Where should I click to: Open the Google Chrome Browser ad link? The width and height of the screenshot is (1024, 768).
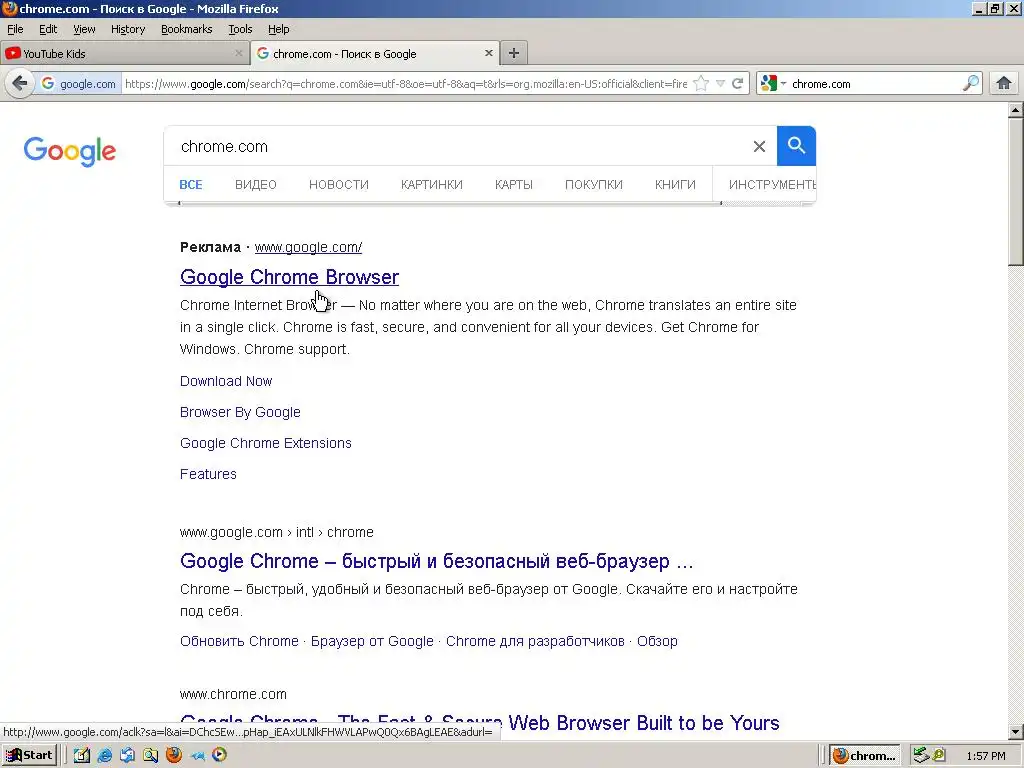click(289, 277)
